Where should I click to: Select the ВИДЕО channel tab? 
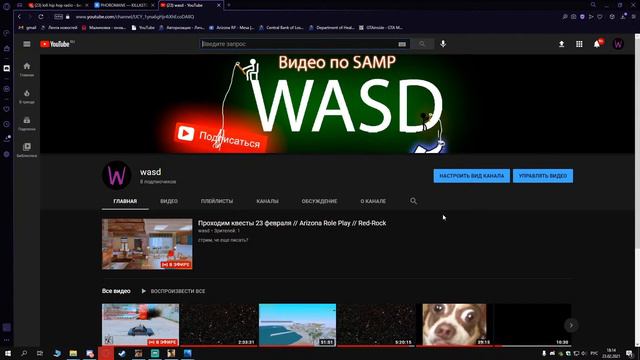[169, 201]
